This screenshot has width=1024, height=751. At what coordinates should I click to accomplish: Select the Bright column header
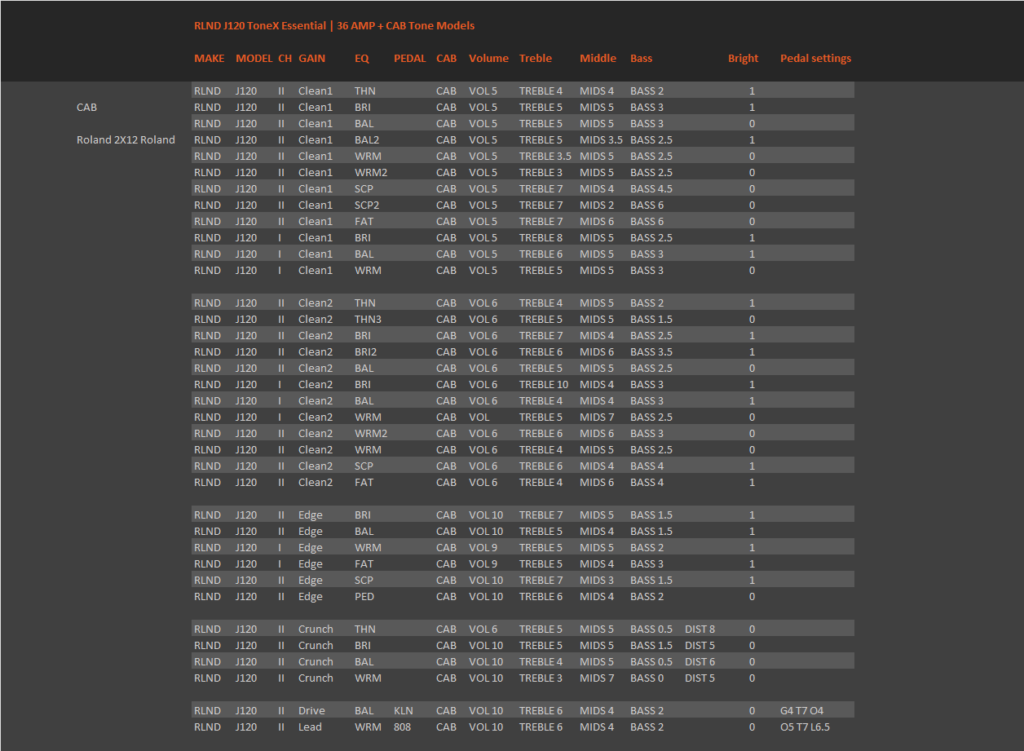[x=743, y=59]
